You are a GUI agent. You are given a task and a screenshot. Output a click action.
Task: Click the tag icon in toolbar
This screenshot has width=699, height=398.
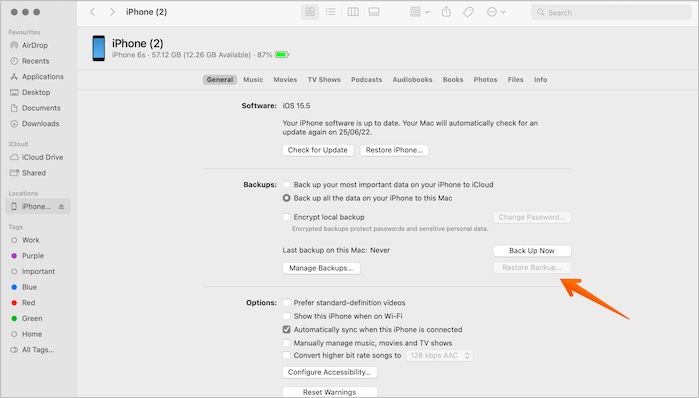click(x=468, y=12)
